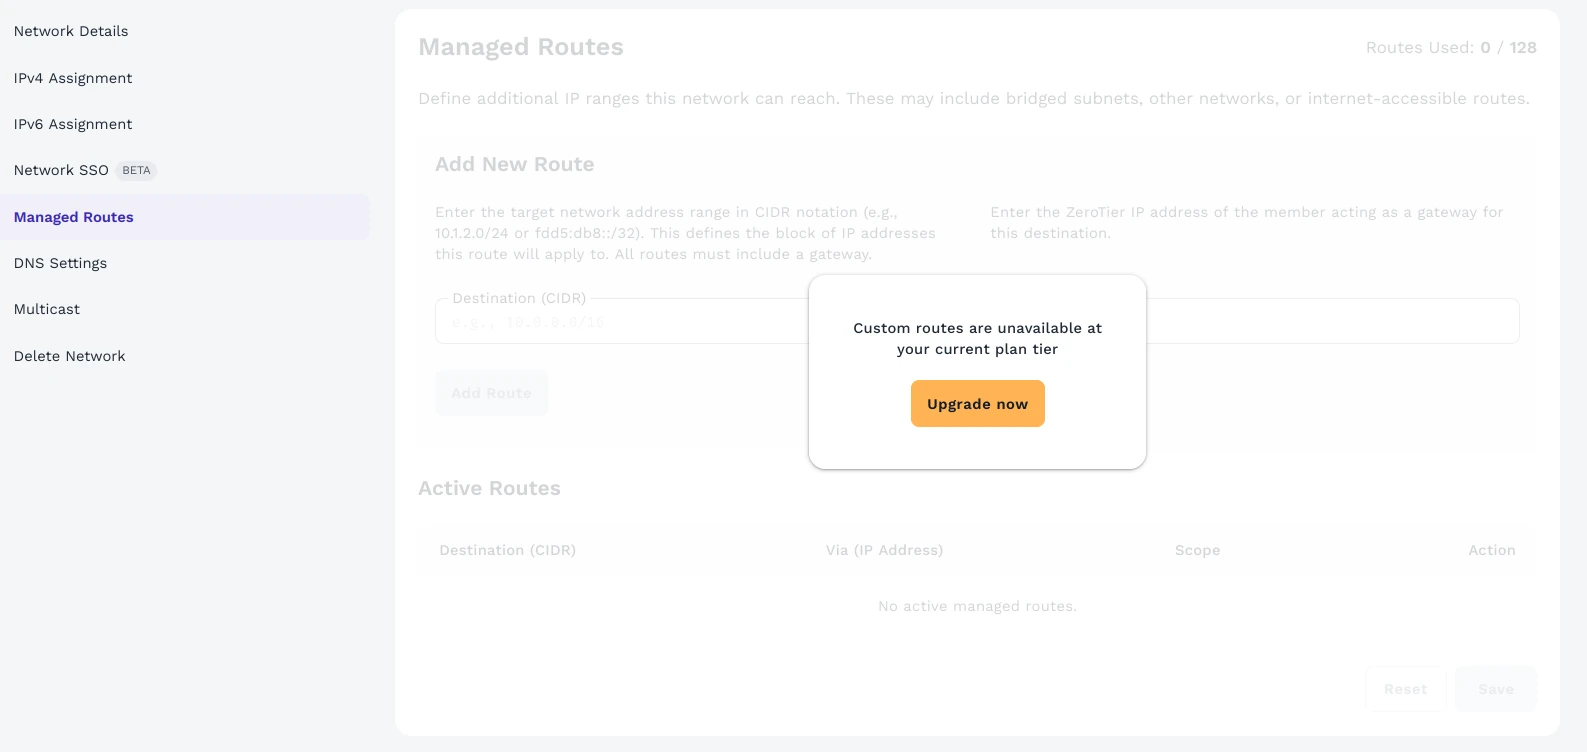Click the BETA badge next to Network SSO
The height and width of the screenshot is (752, 1587).
coord(136,170)
